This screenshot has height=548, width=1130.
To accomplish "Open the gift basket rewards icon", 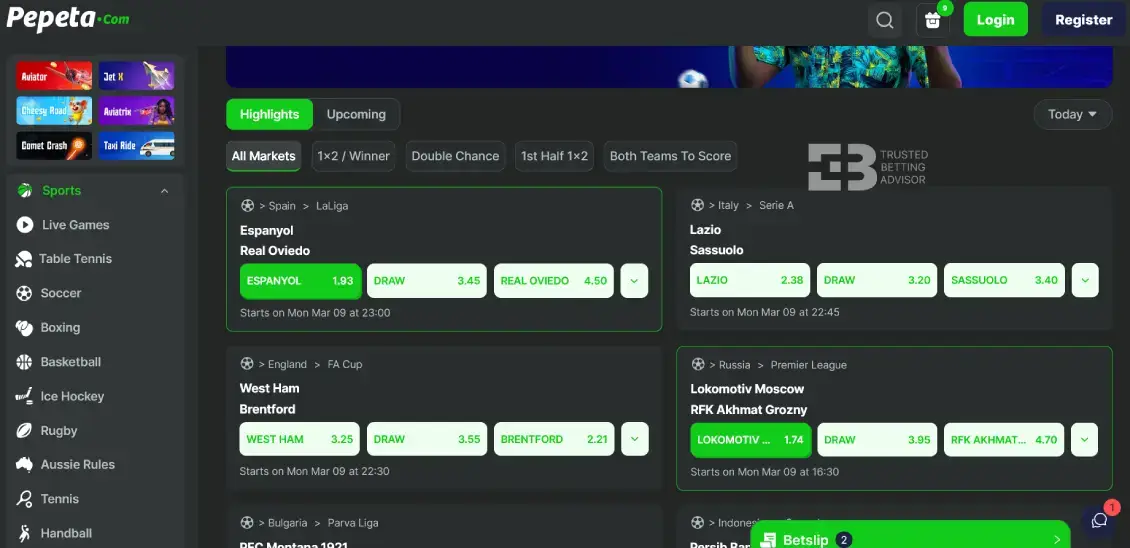I will [933, 20].
